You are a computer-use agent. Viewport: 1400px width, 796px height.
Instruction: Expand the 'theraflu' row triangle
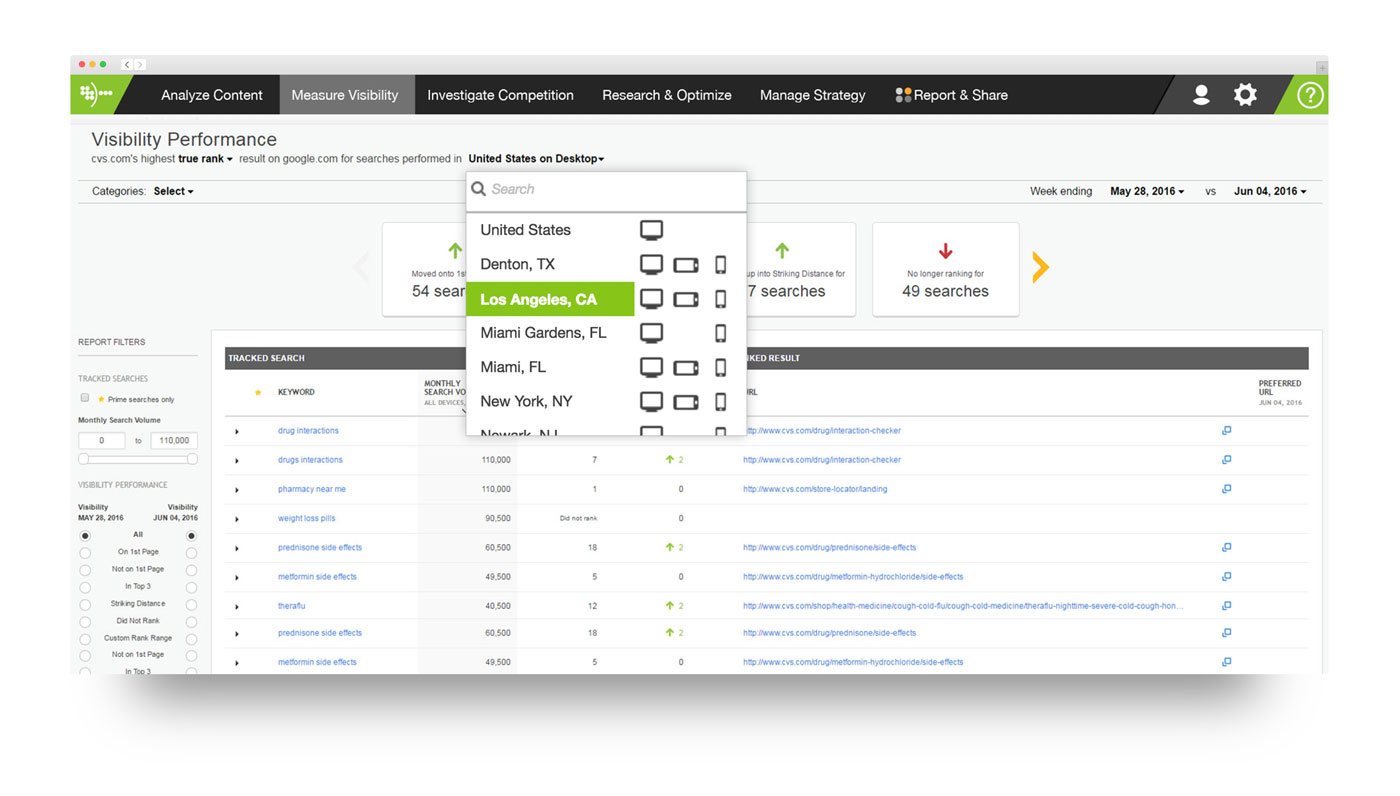click(237, 607)
